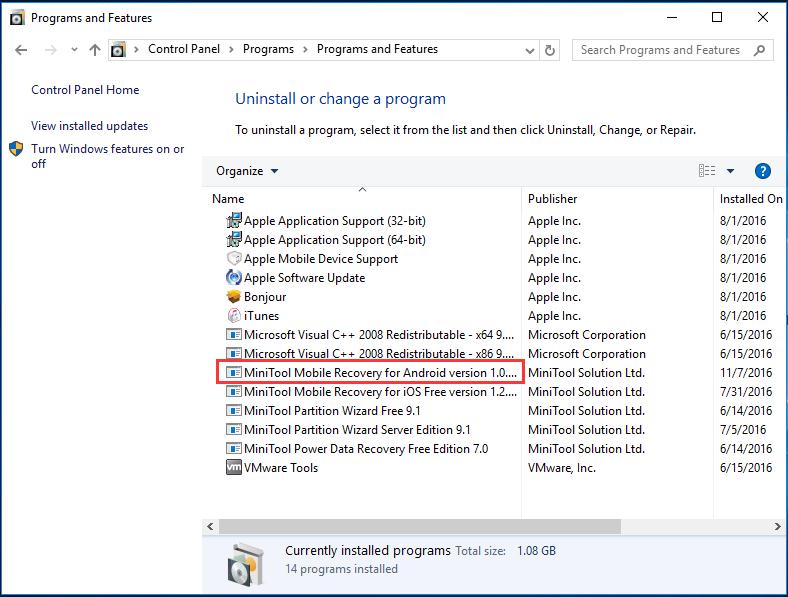
Task: Select MiniTool Partition Wizard Free 9.1
Action: tap(332, 411)
